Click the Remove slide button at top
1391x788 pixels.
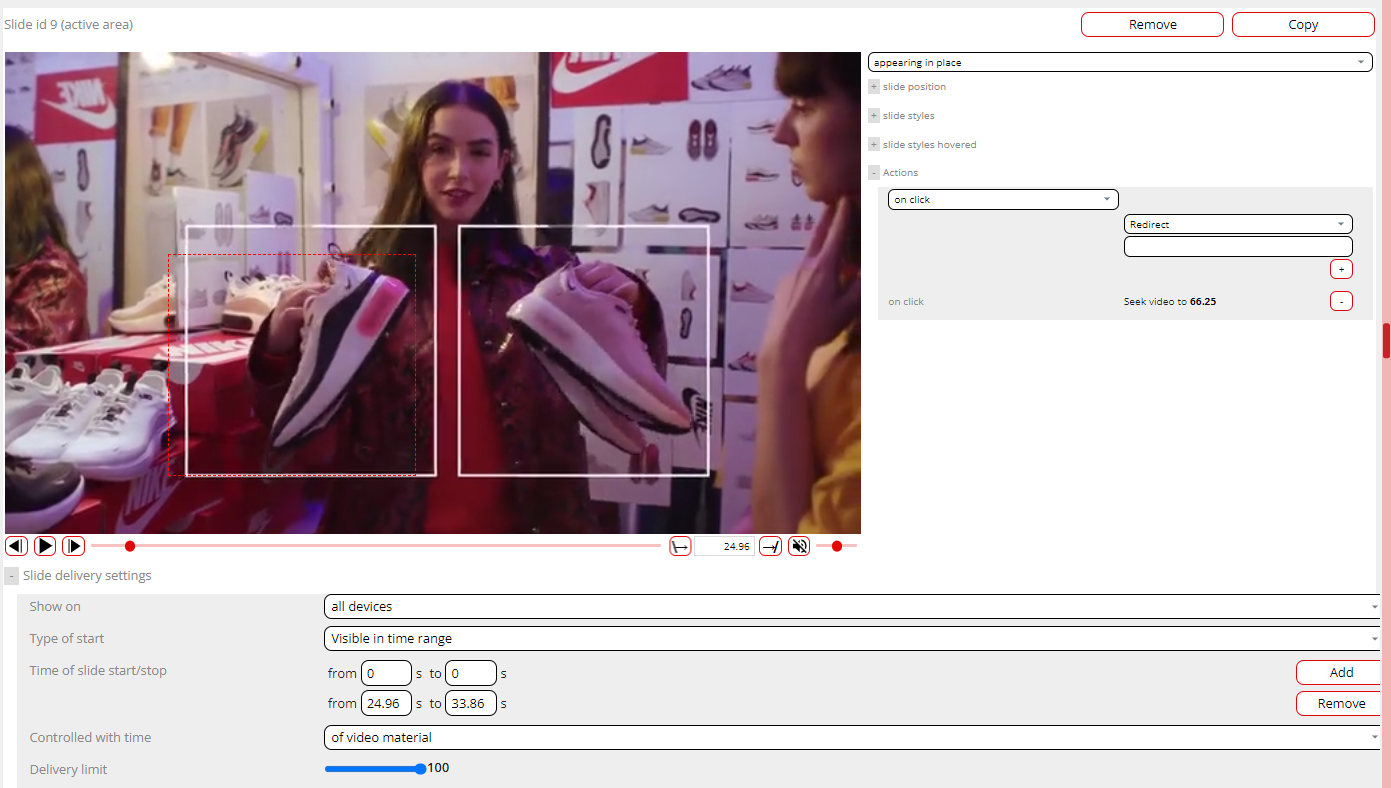1152,25
